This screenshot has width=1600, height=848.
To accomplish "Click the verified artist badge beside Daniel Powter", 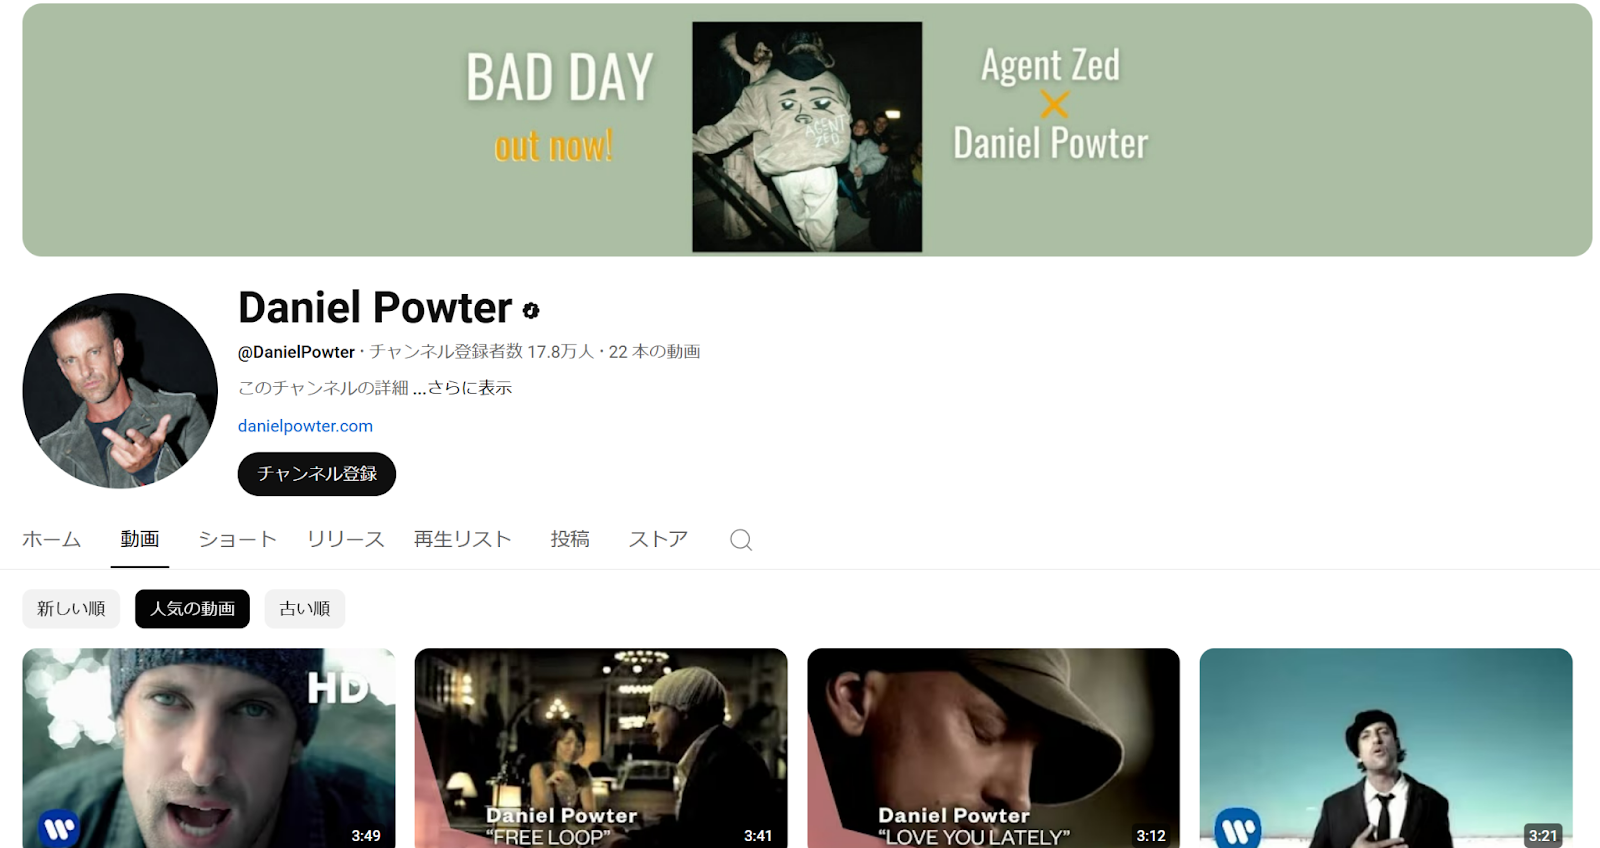I will click(531, 311).
